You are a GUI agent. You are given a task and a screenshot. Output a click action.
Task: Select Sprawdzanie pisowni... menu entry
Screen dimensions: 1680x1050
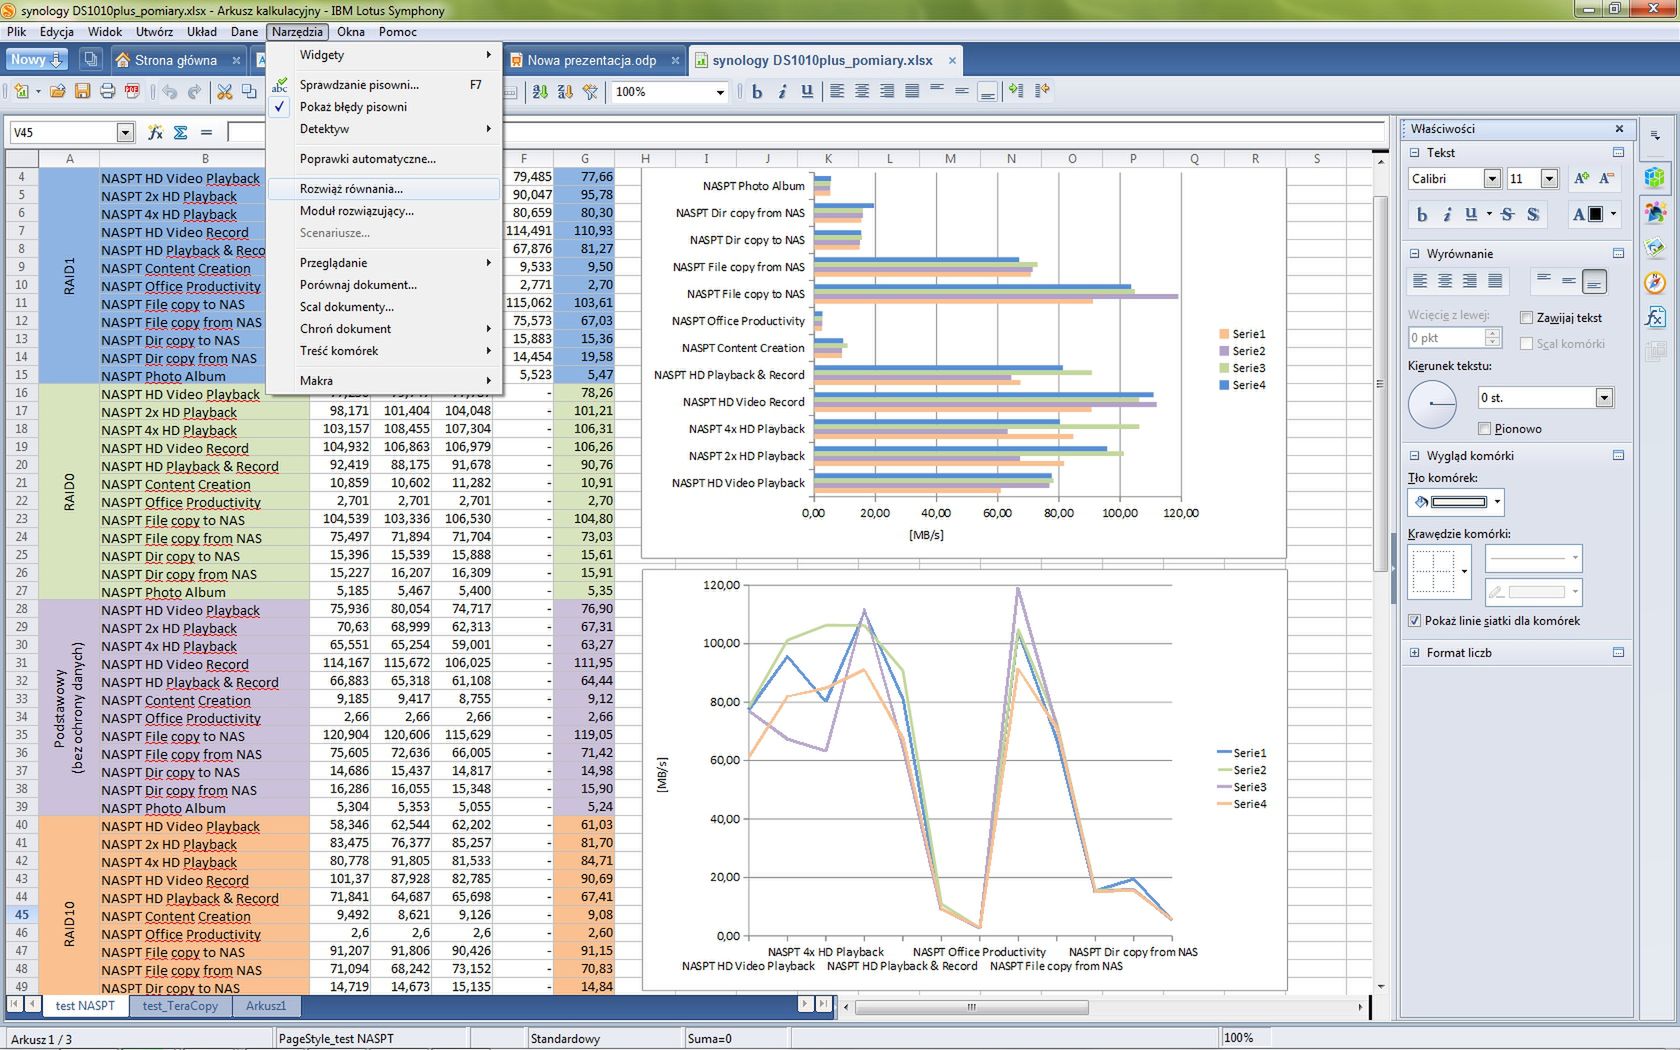click(x=384, y=85)
